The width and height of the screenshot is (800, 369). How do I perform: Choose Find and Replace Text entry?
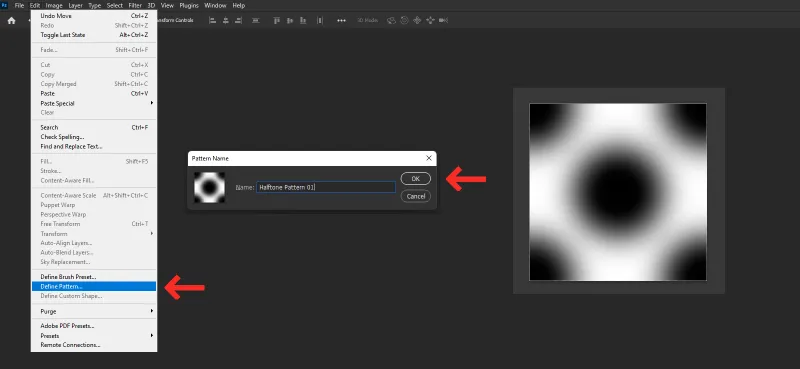pos(94,146)
